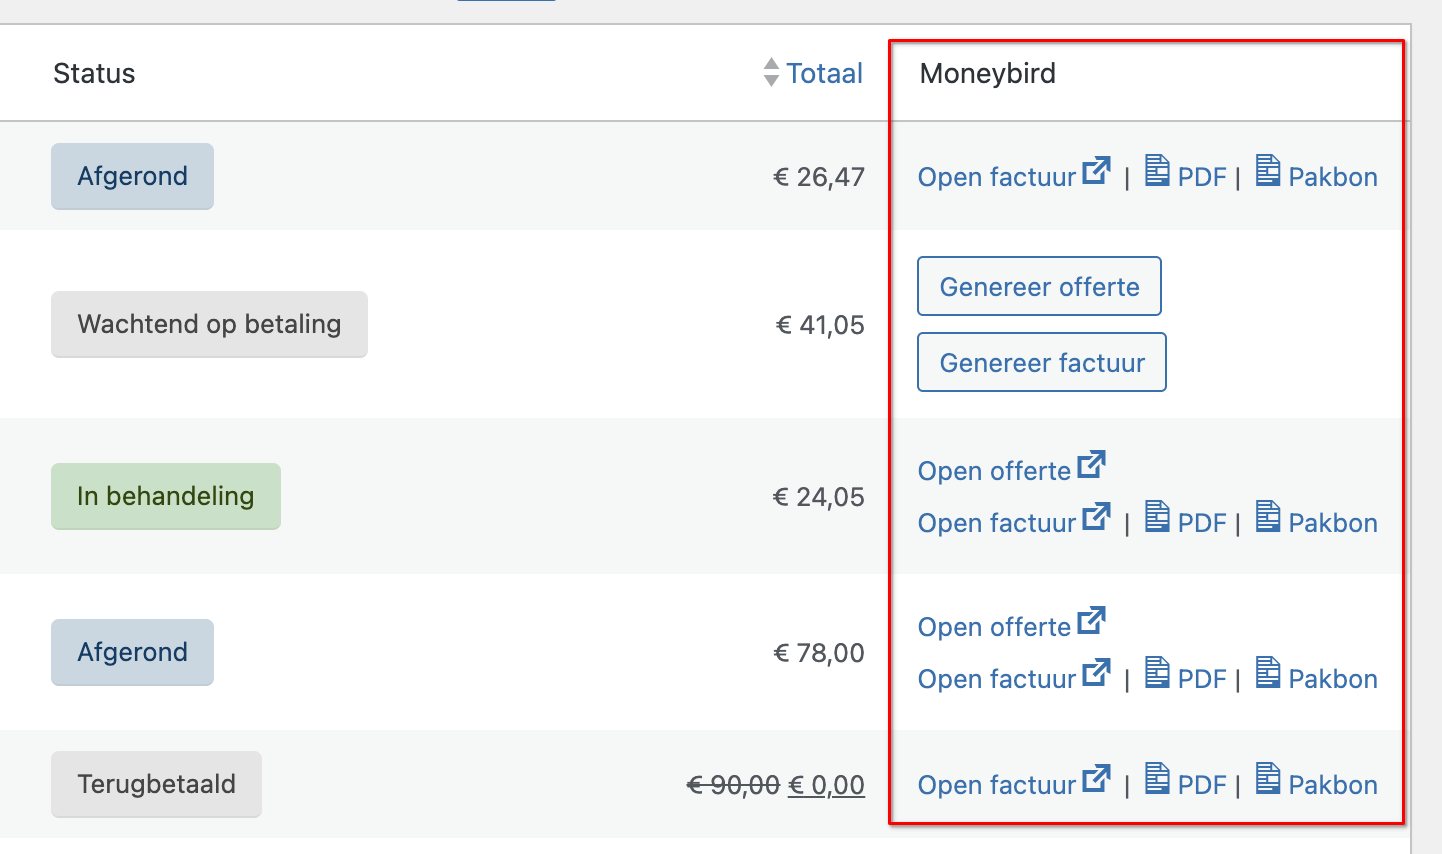Open factuur for the €78,00 order

(x=997, y=679)
